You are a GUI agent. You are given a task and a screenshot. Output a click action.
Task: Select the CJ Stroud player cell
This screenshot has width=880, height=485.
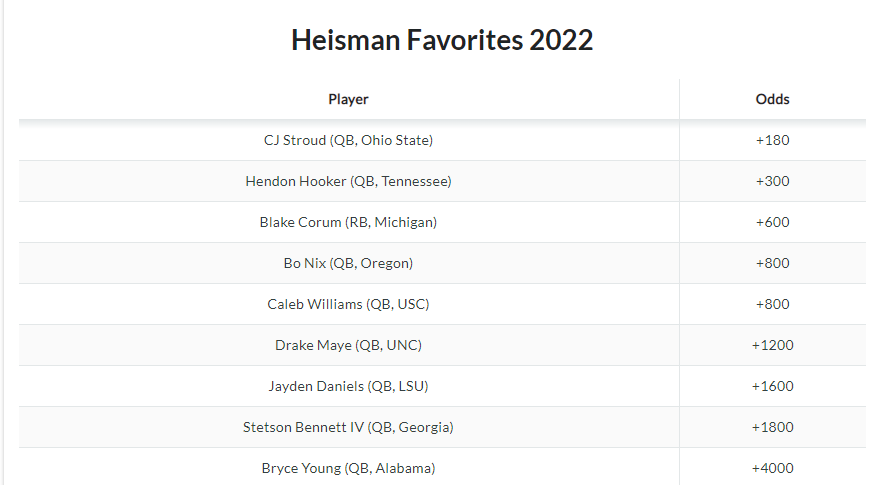tap(348, 140)
